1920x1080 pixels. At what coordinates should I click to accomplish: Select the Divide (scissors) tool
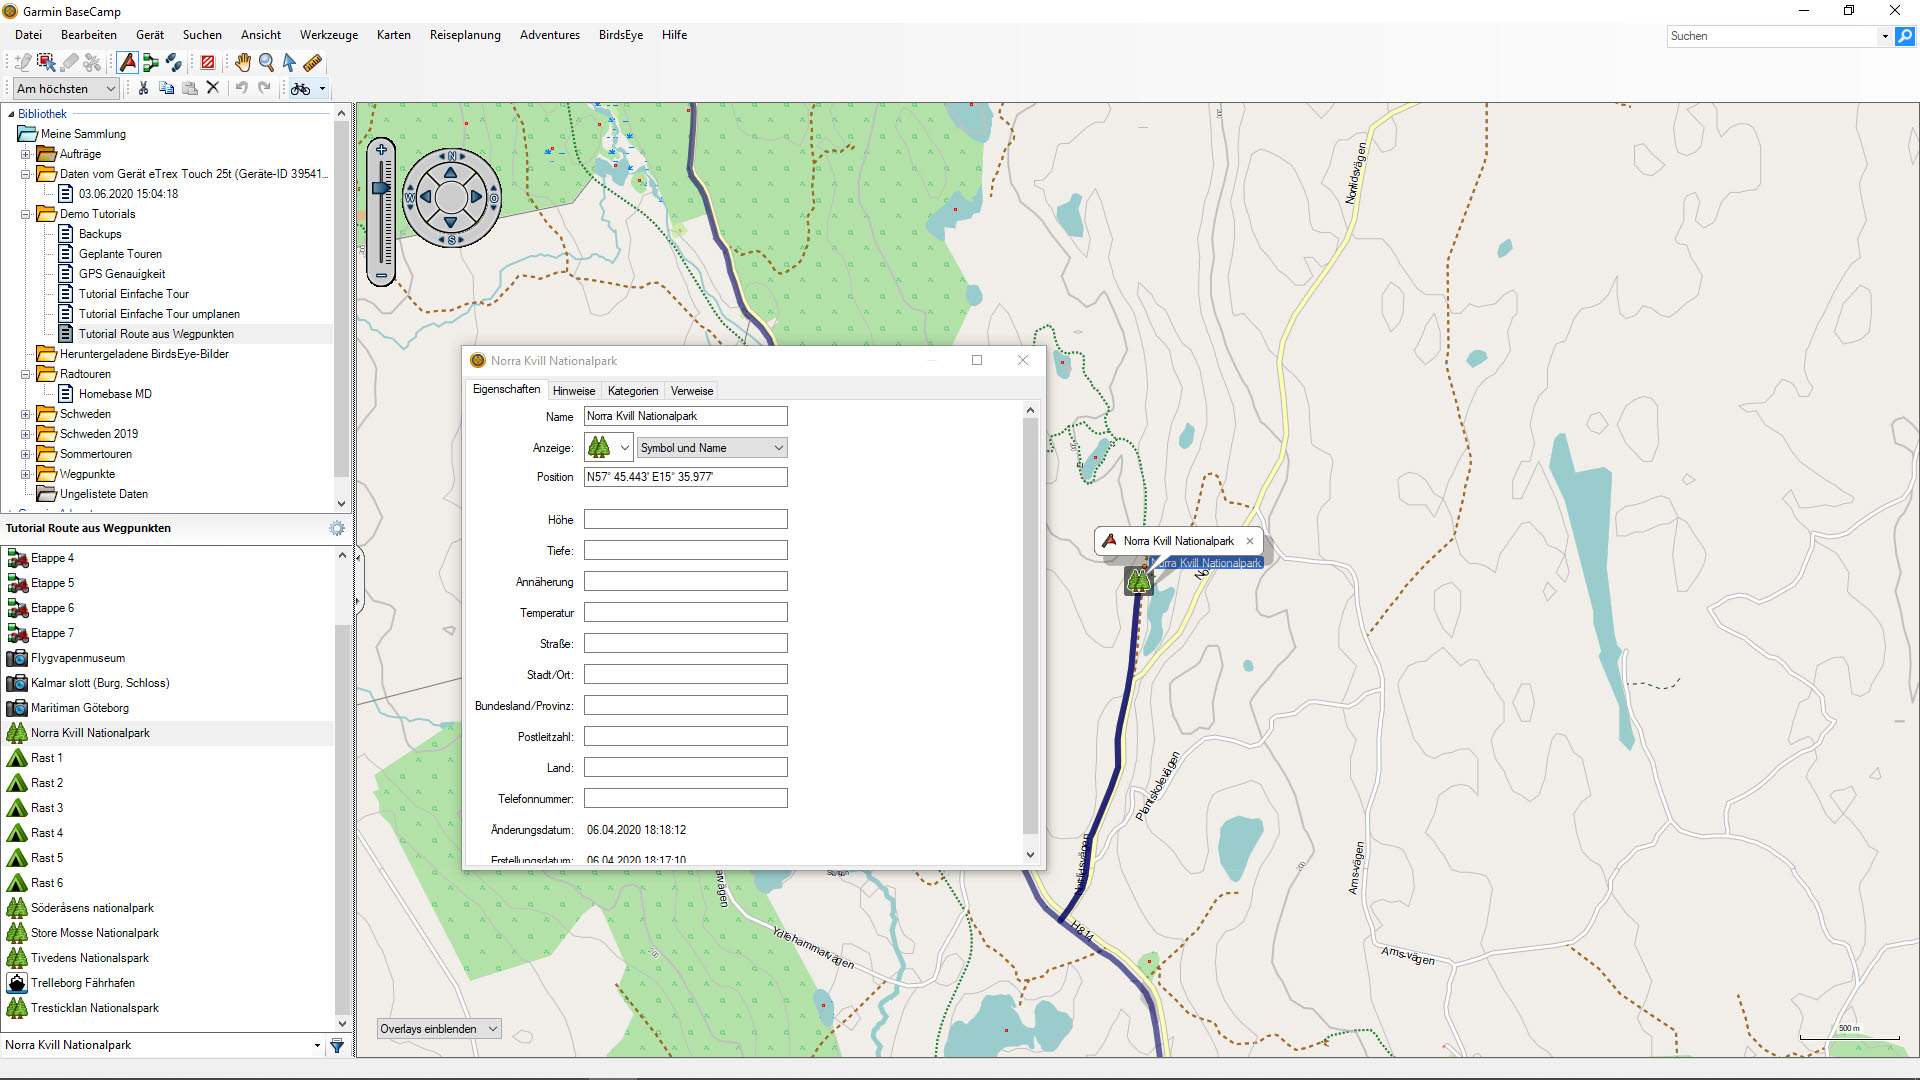point(93,62)
